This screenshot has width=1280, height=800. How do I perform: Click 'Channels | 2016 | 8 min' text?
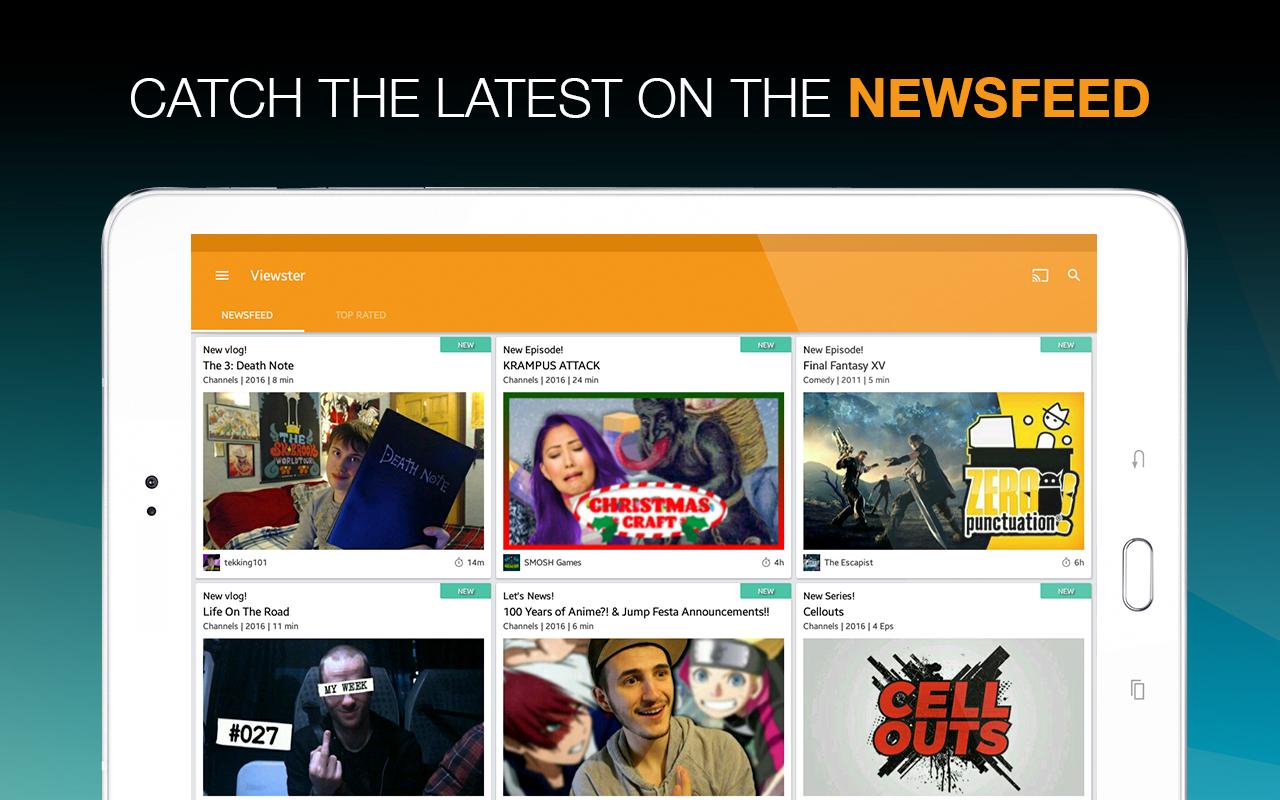tap(248, 380)
